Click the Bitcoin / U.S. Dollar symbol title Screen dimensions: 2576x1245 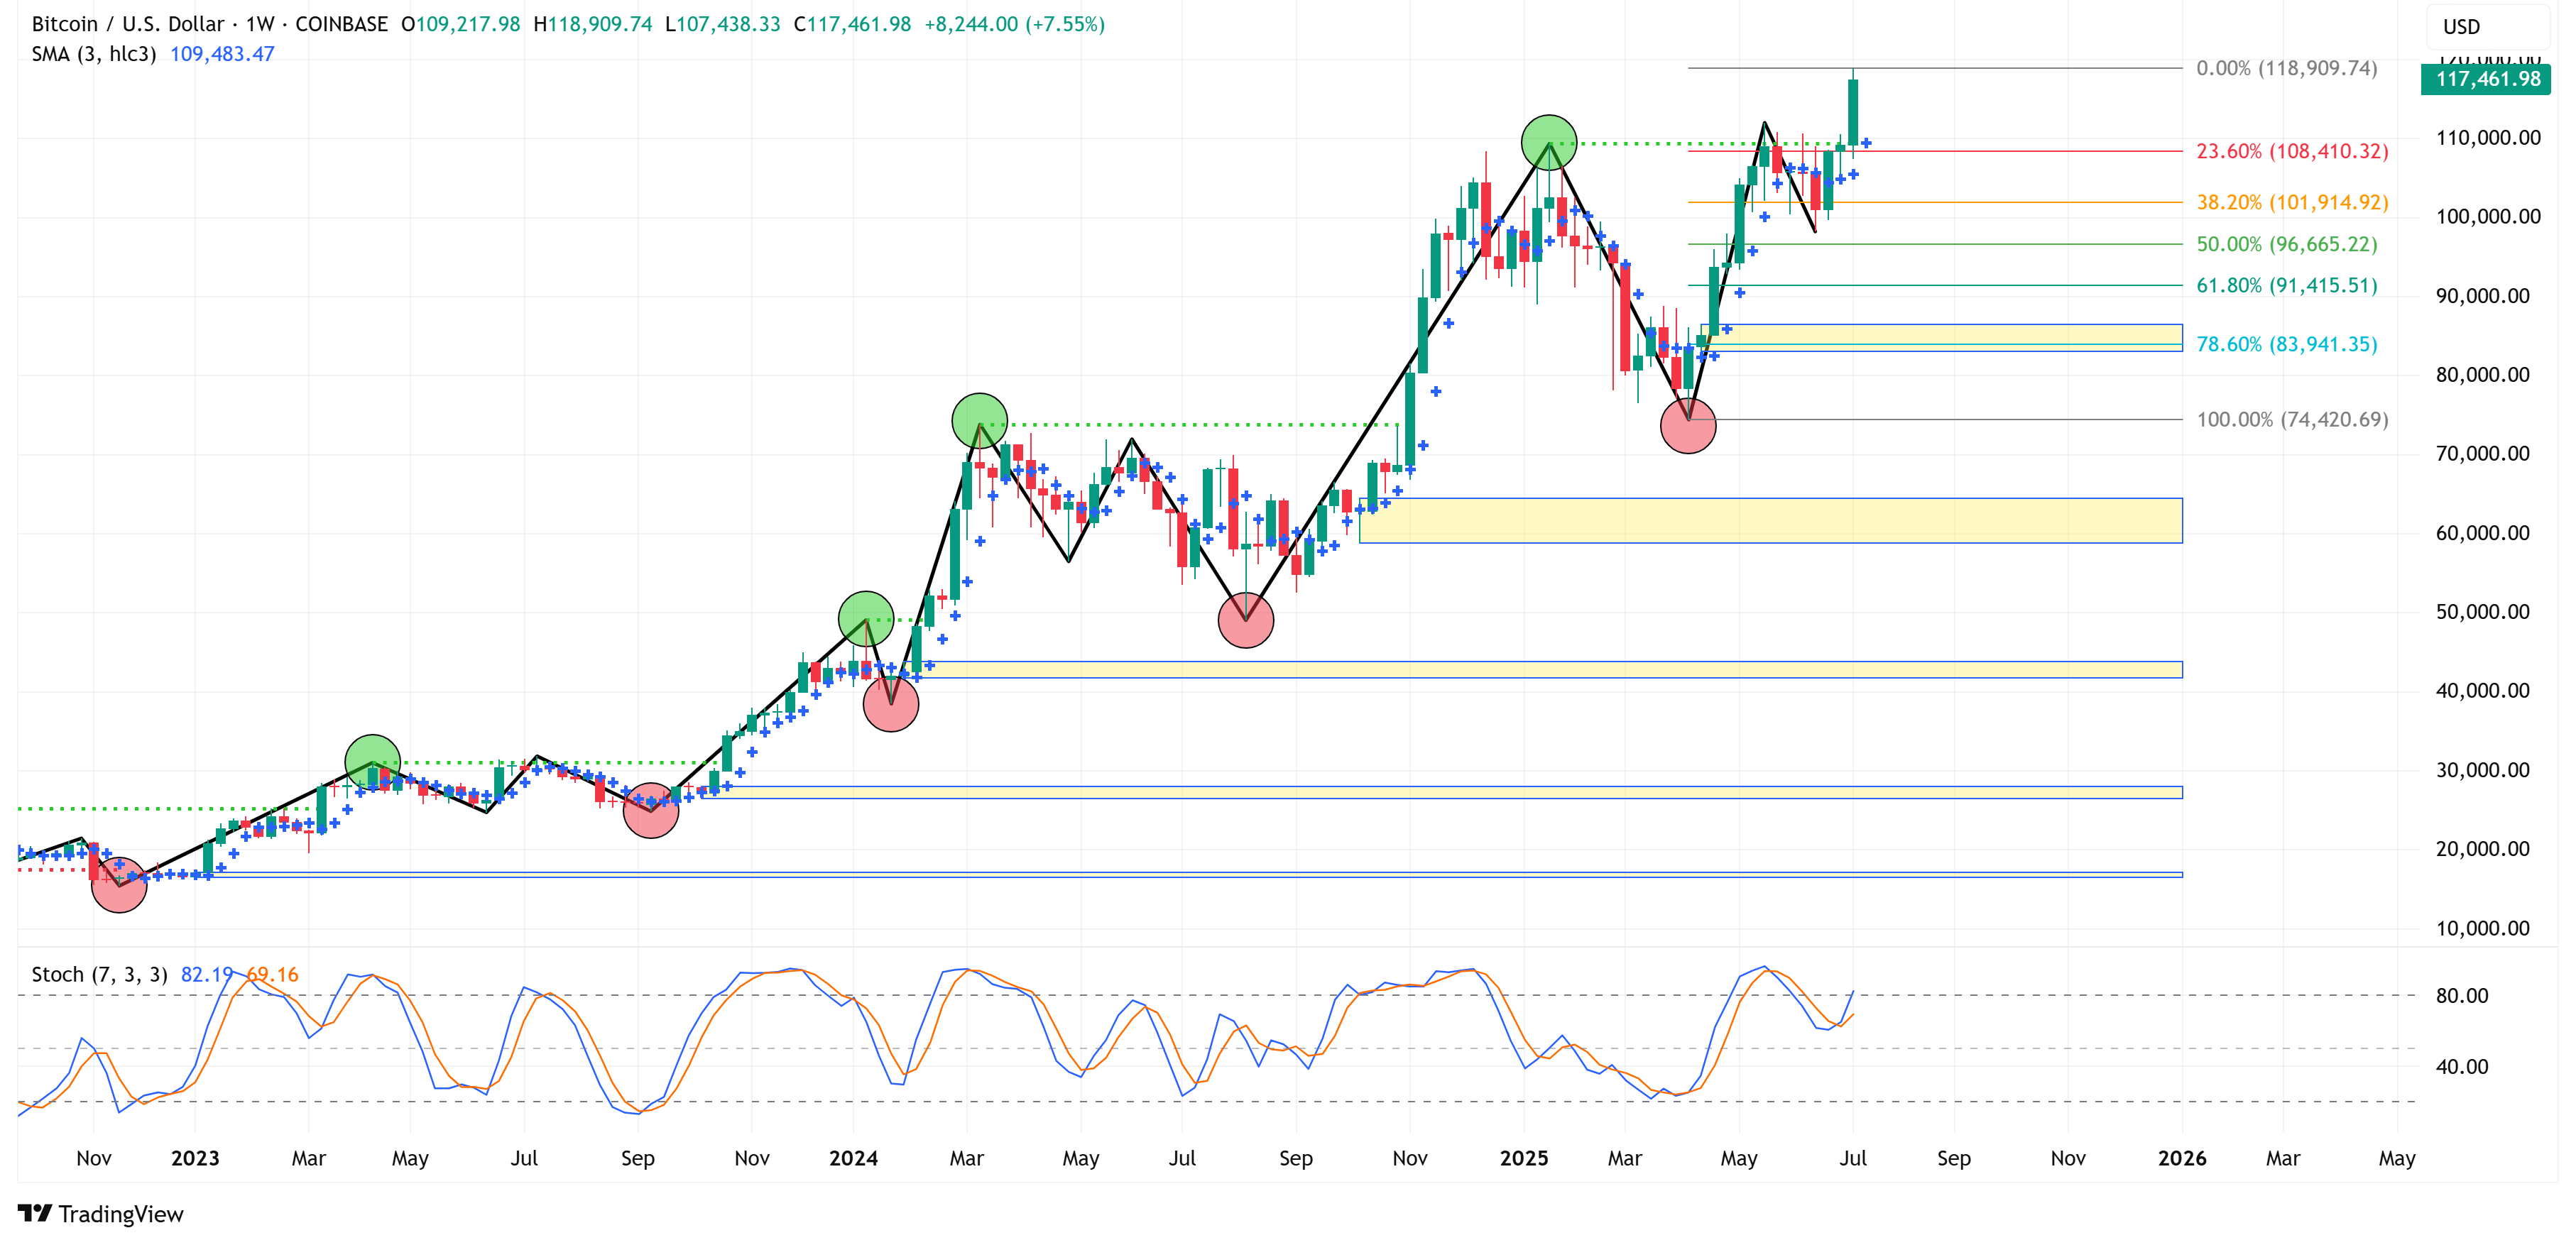[x=129, y=24]
